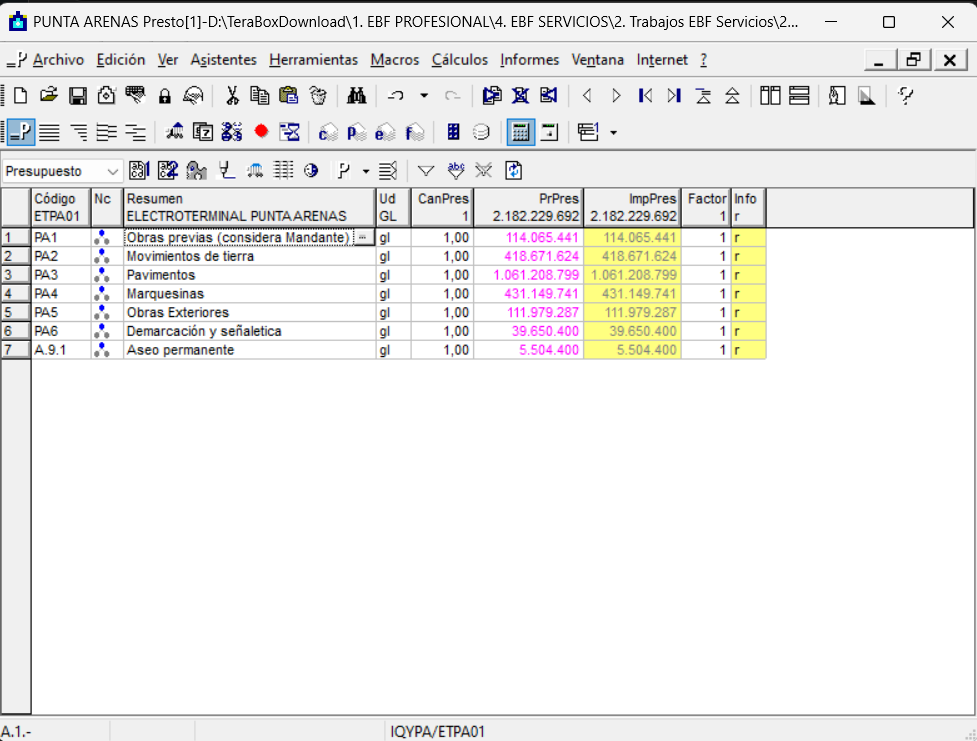Remove filter with crossed funnel icon
Viewport: 977px width, 741px height.
pos(484,170)
